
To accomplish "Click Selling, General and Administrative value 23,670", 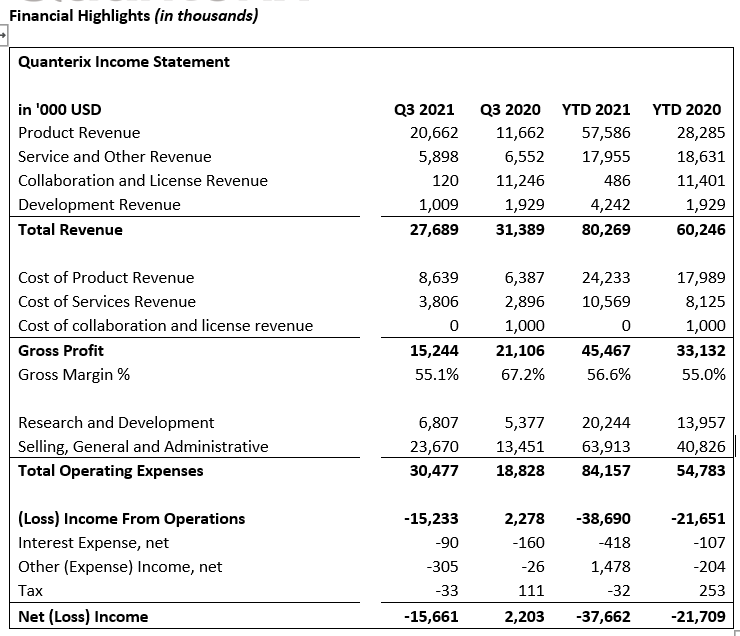I will [434, 446].
